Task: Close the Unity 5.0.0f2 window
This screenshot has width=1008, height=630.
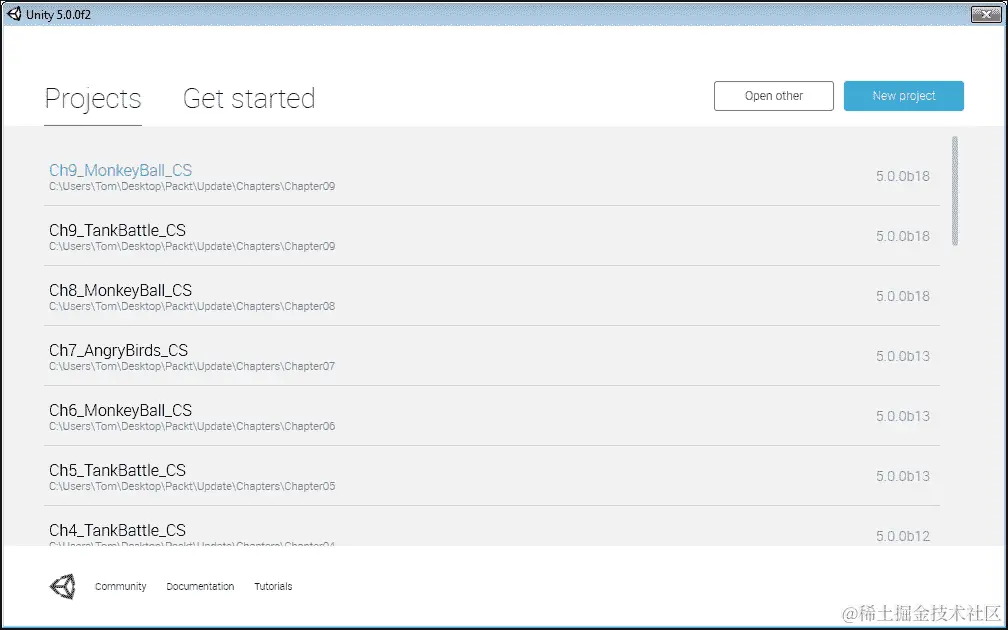Action: tap(986, 14)
